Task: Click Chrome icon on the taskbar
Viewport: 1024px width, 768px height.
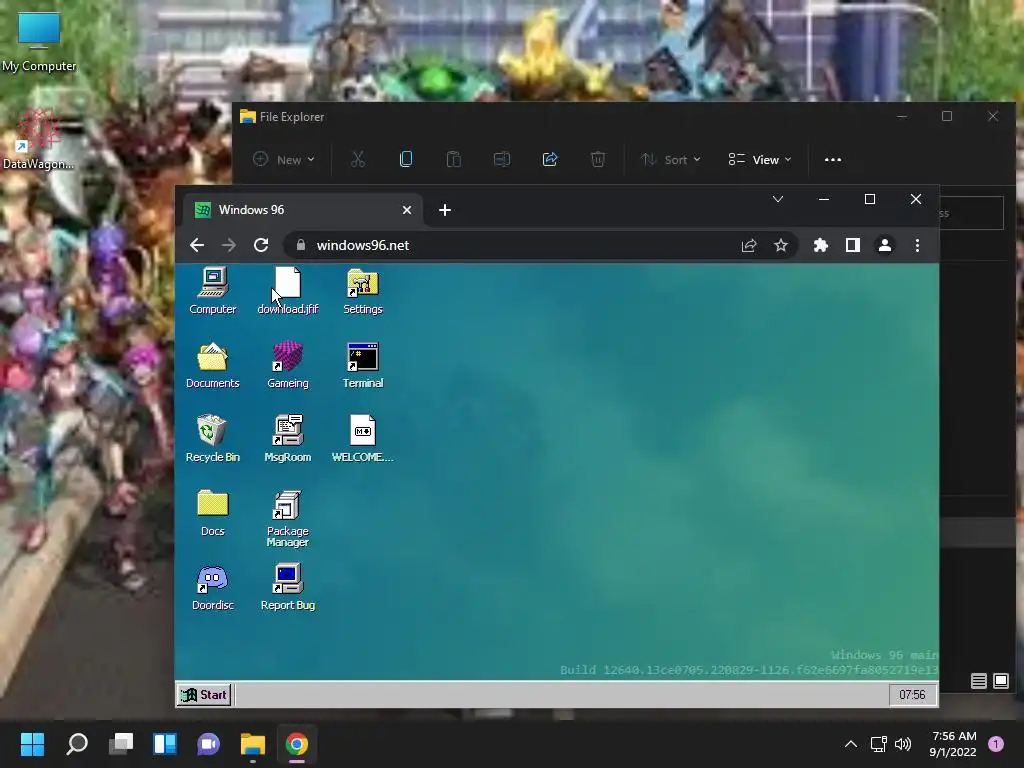Action: tap(296, 744)
